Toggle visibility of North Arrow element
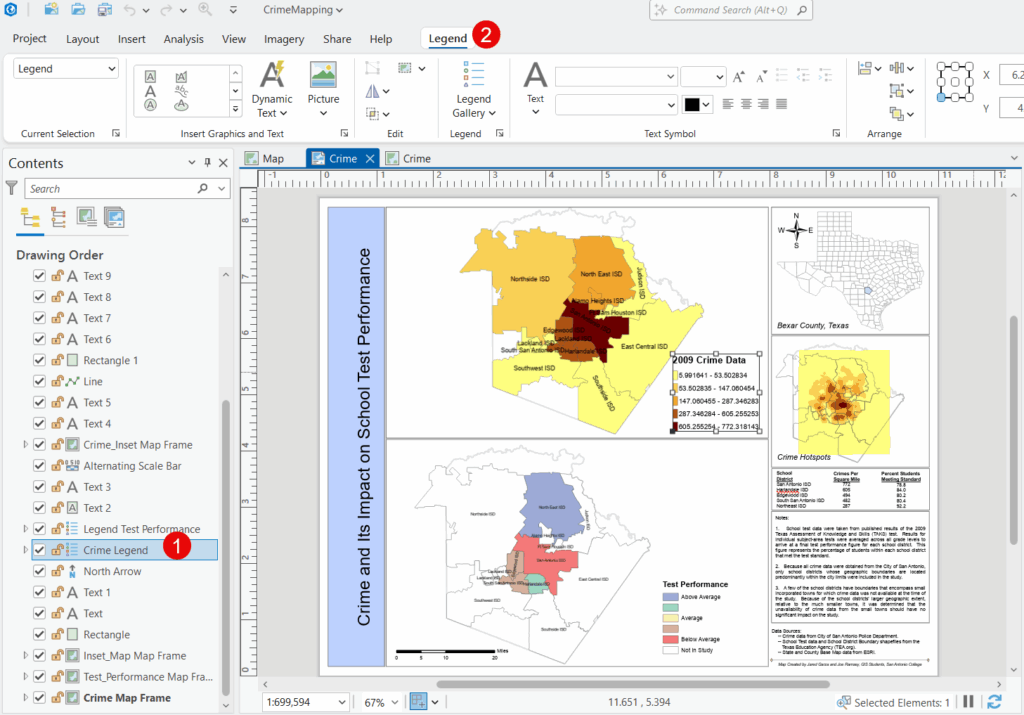Image resolution: width=1024 pixels, height=715 pixels. coord(40,572)
